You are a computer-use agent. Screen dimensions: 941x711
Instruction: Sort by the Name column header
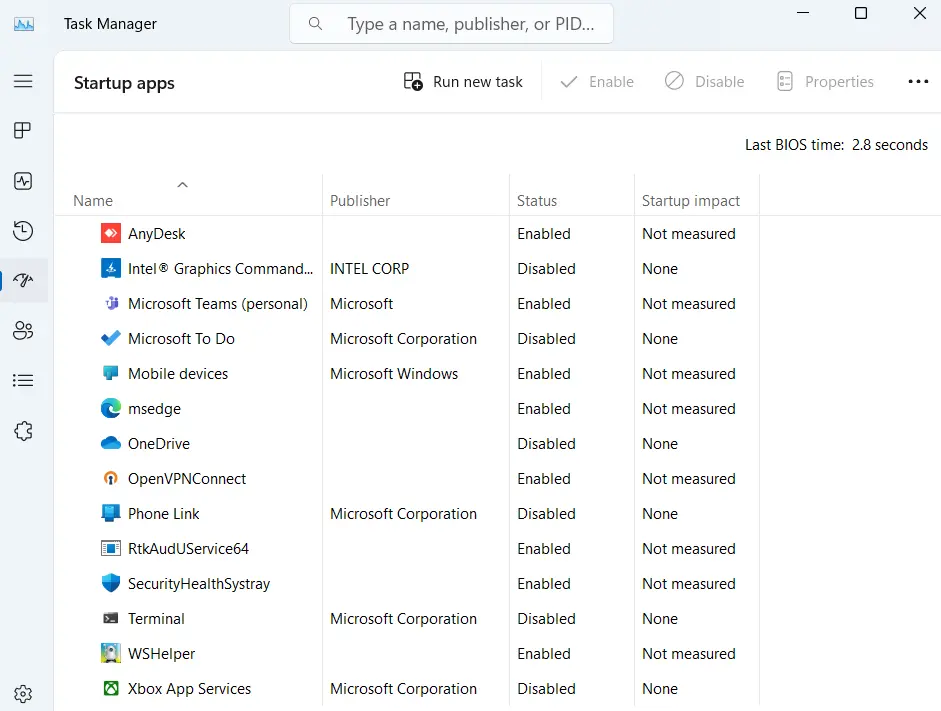[93, 200]
